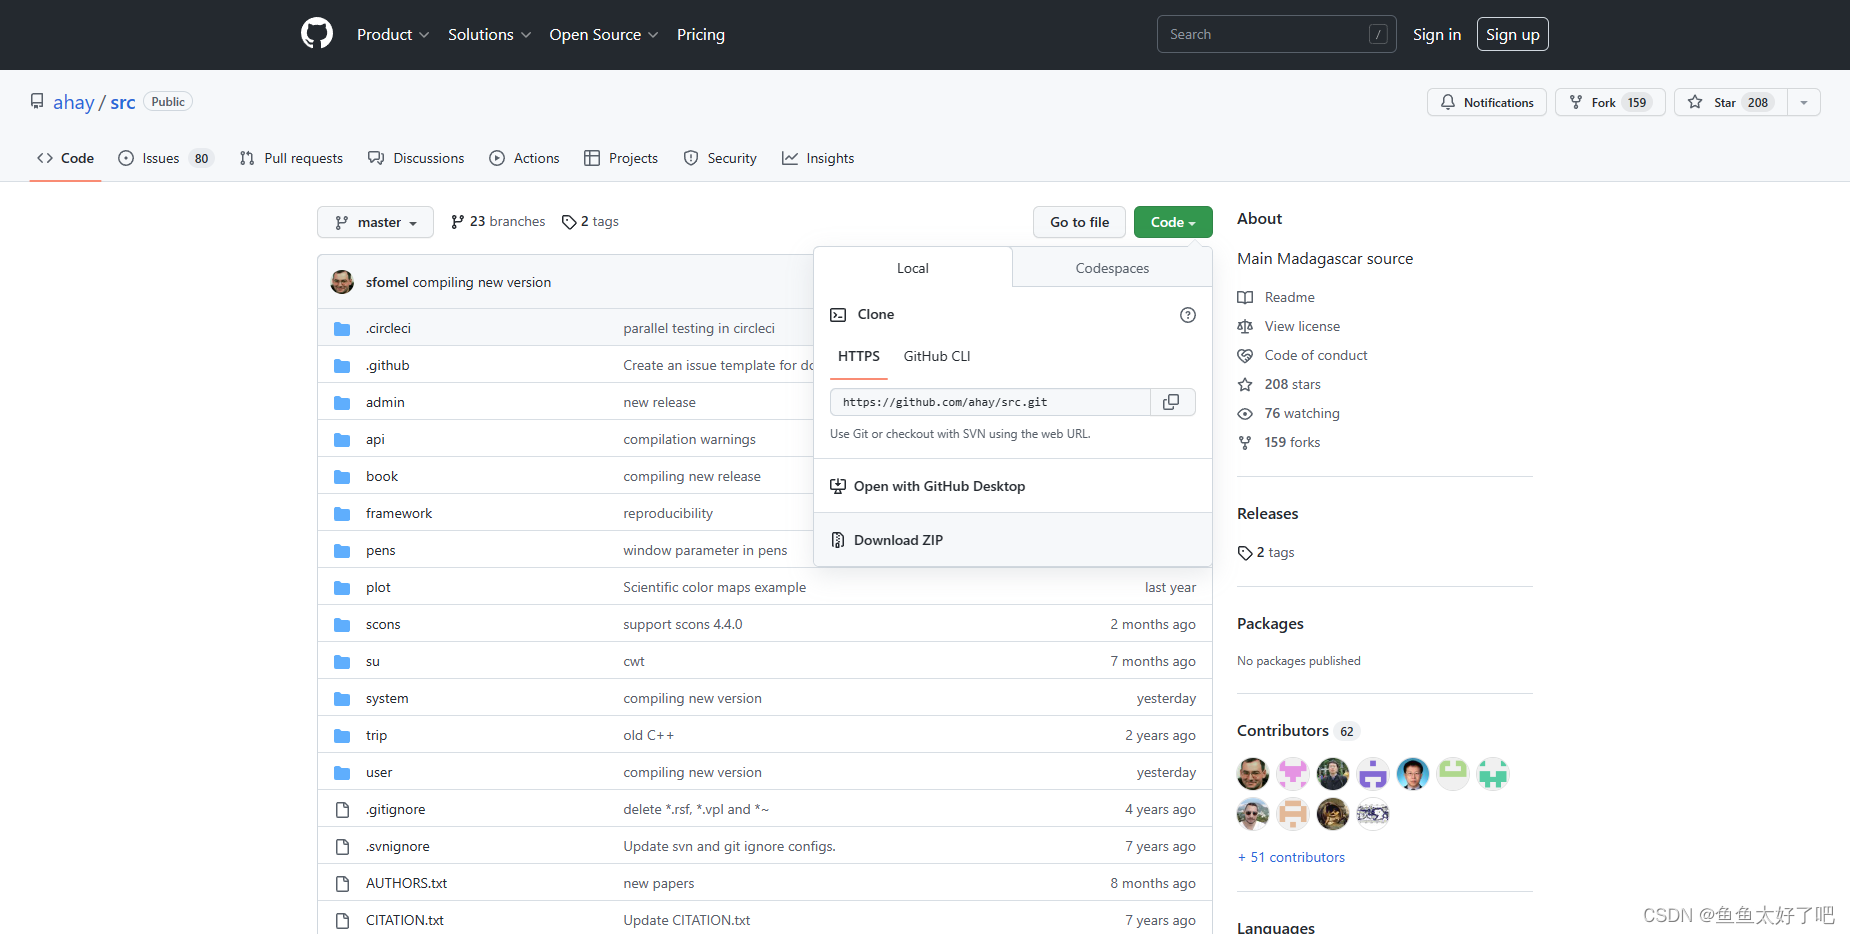
Task: Open the master branch dropdown
Action: (375, 222)
